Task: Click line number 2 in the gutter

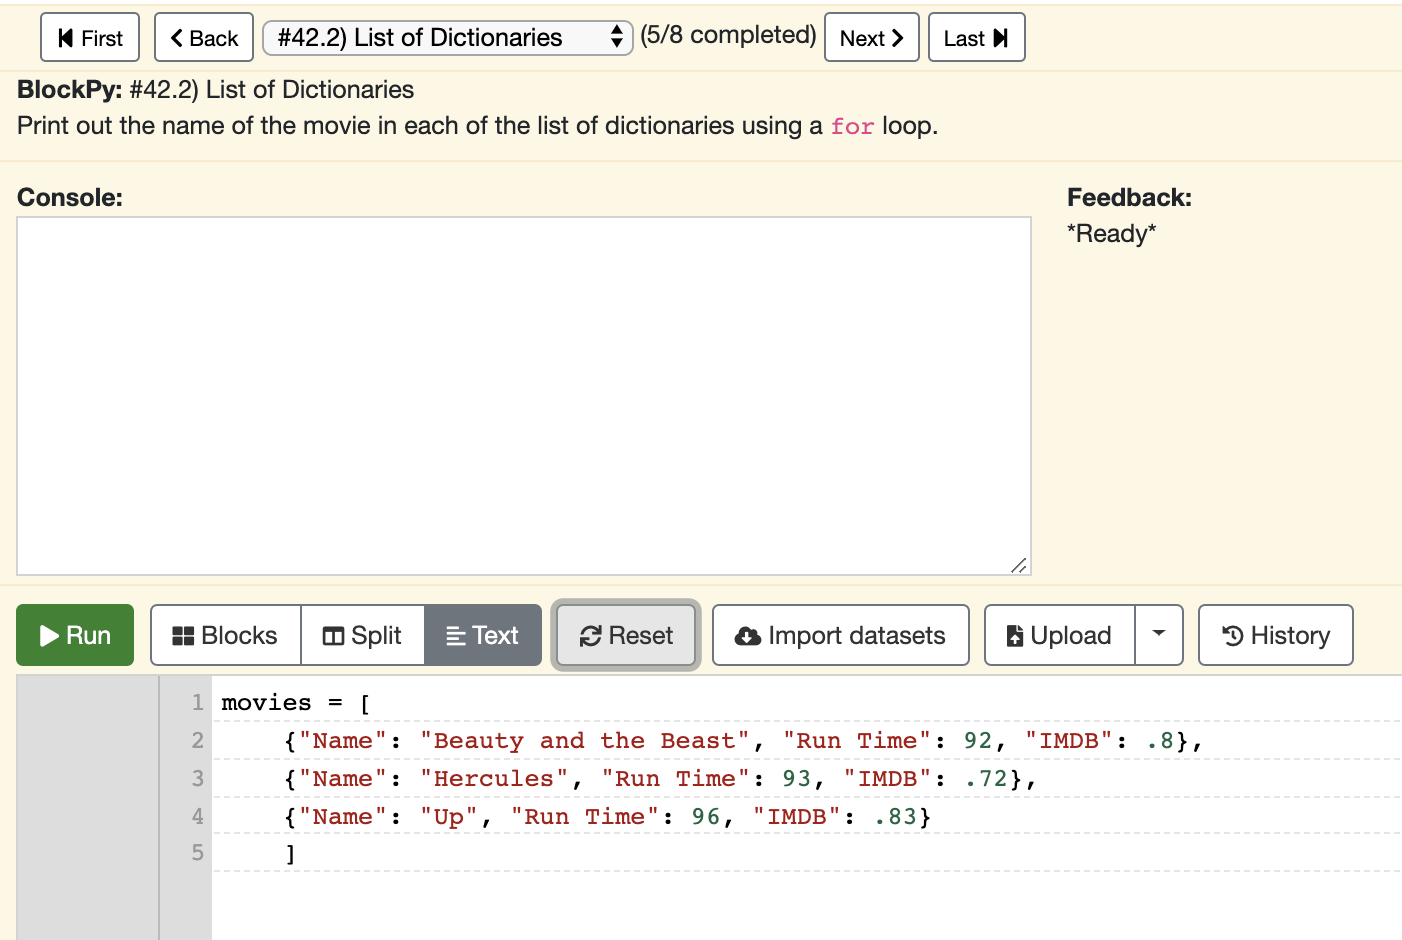Action: point(198,741)
